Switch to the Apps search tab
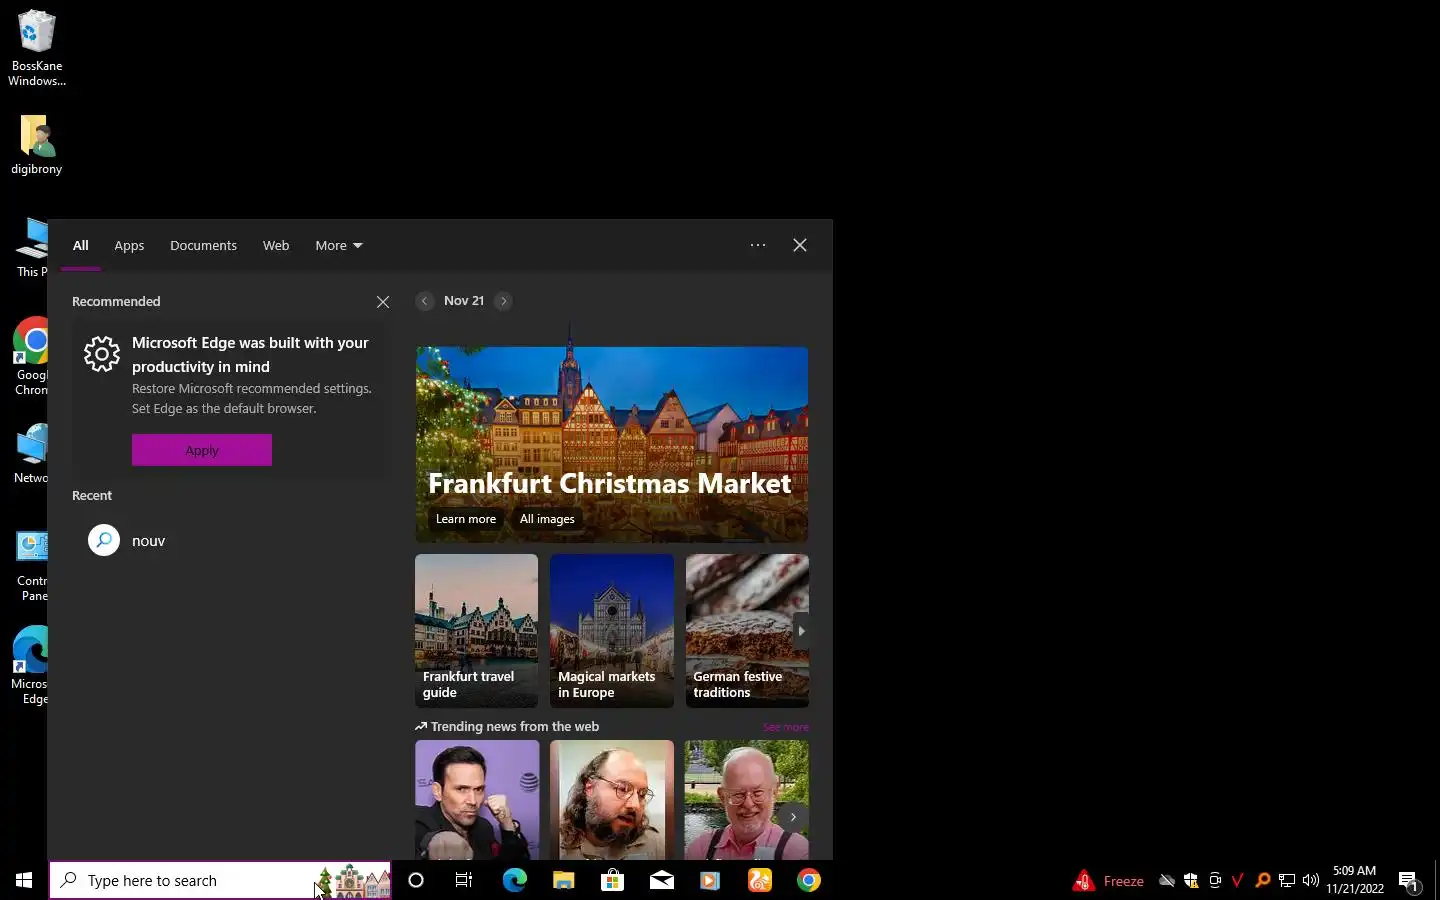This screenshot has width=1440, height=900. coord(129,245)
